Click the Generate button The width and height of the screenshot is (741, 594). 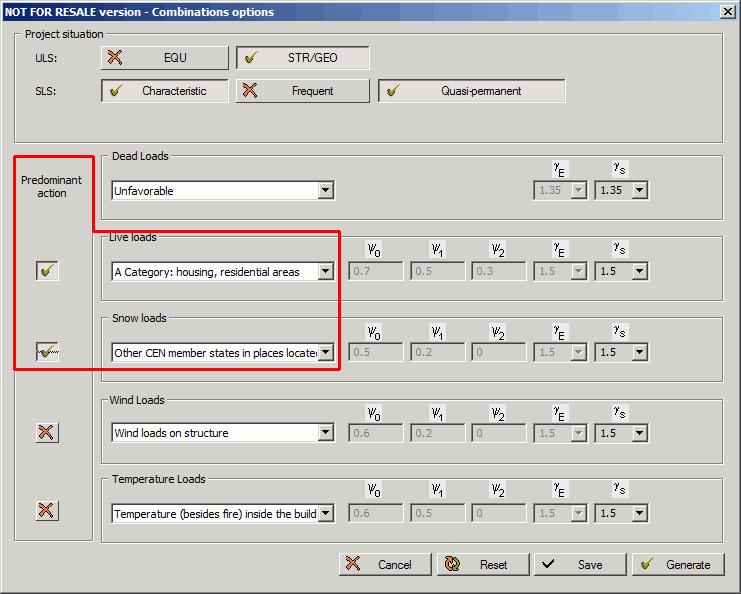tap(678, 564)
